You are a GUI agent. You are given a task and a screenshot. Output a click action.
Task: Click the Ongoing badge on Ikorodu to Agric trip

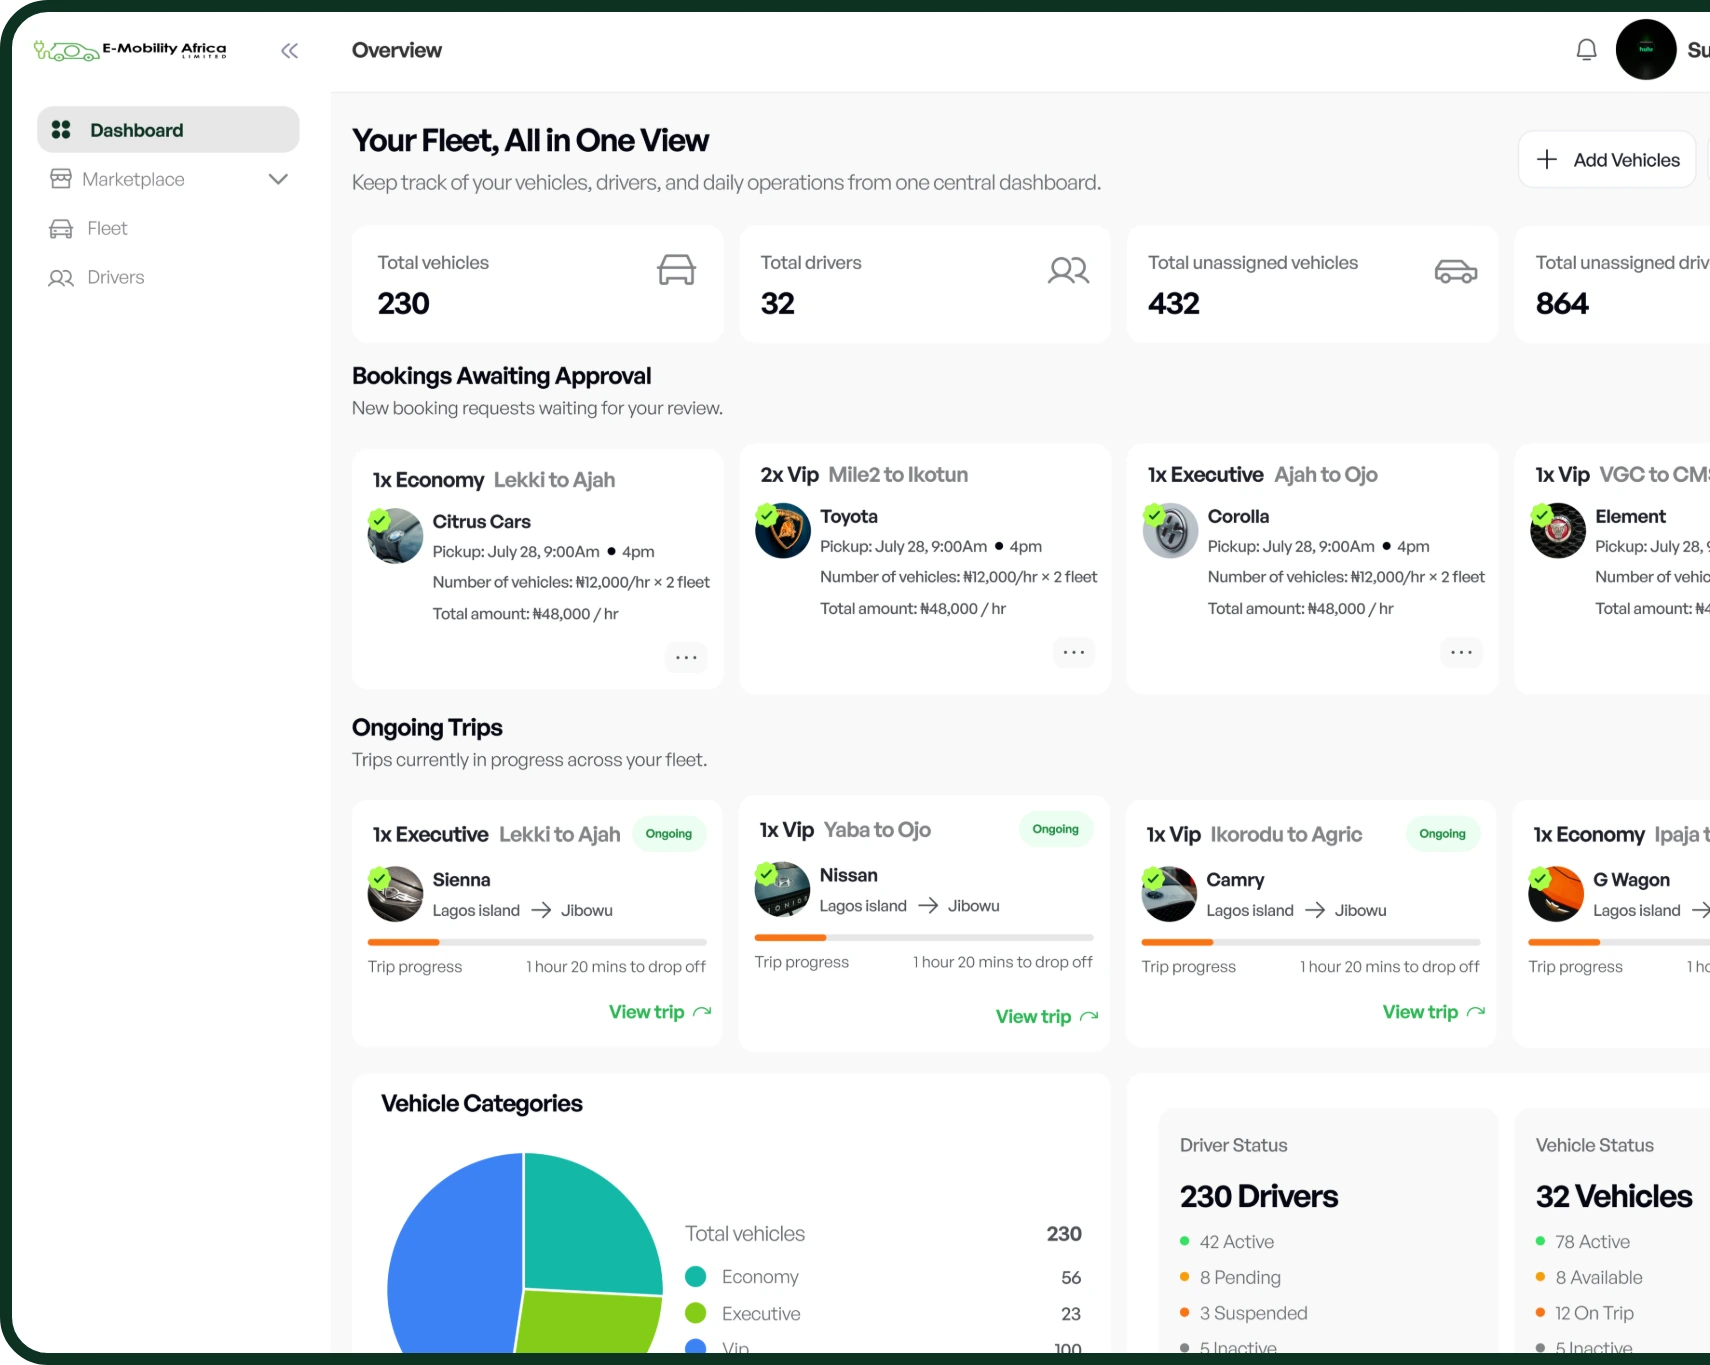pos(1442,834)
